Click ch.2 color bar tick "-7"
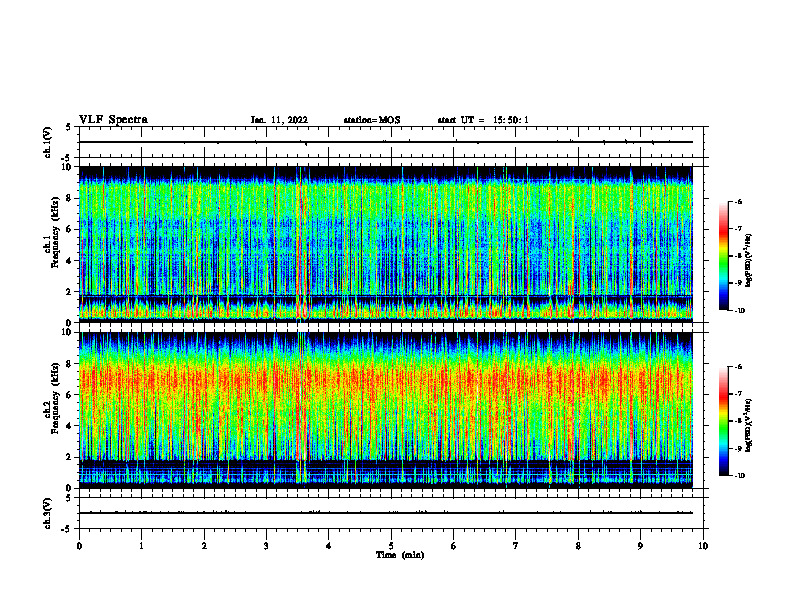The height and width of the screenshot is (612, 792). [737, 394]
